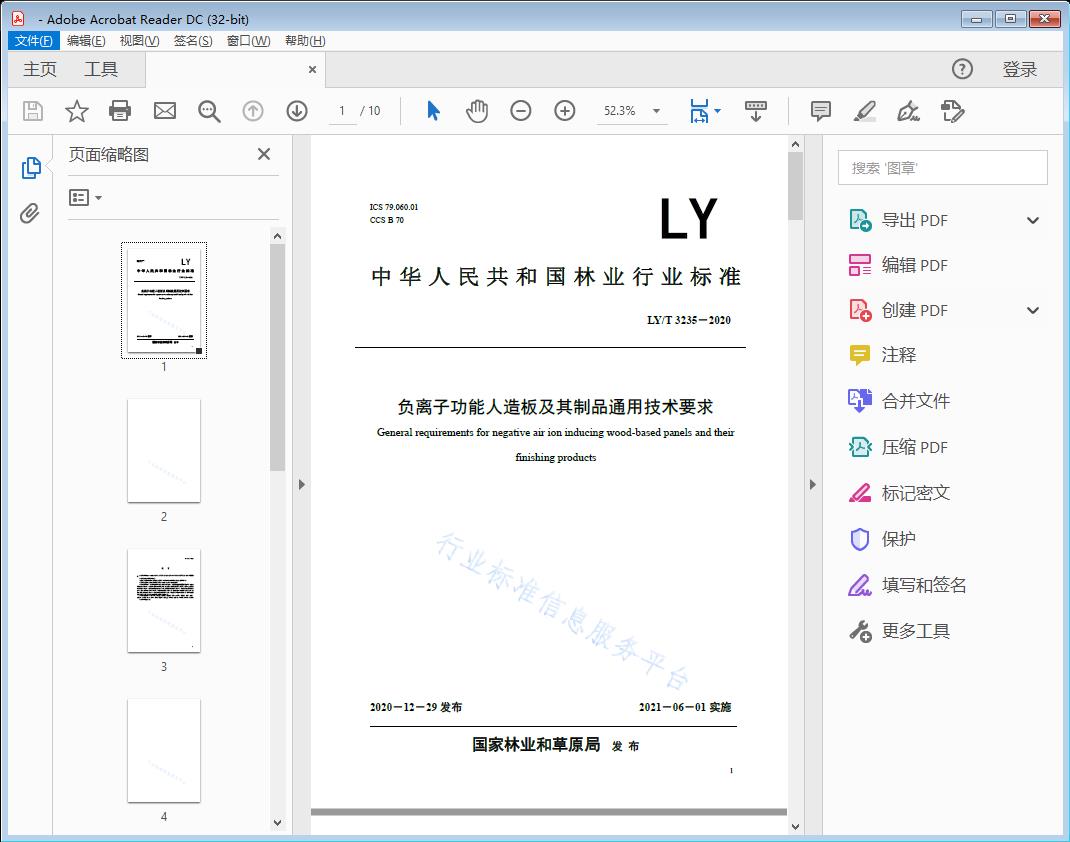Open the zoom percentage dropdown showing 52.3%
Image resolution: width=1070 pixels, height=842 pixels.
click(632, 111)
